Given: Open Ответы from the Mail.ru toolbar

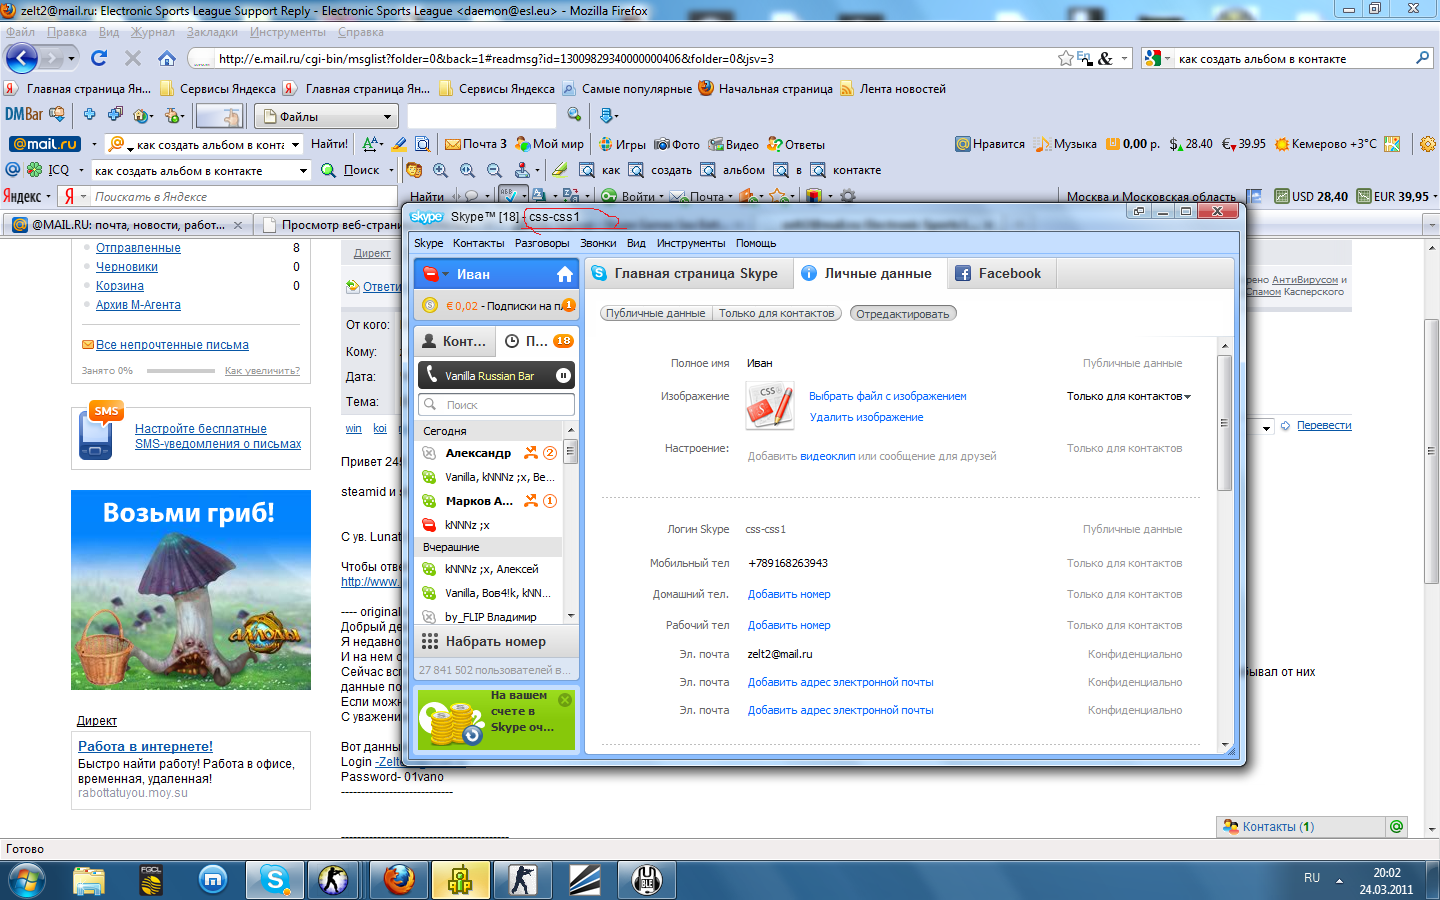Looking at the screenshot, I should 796,144.
